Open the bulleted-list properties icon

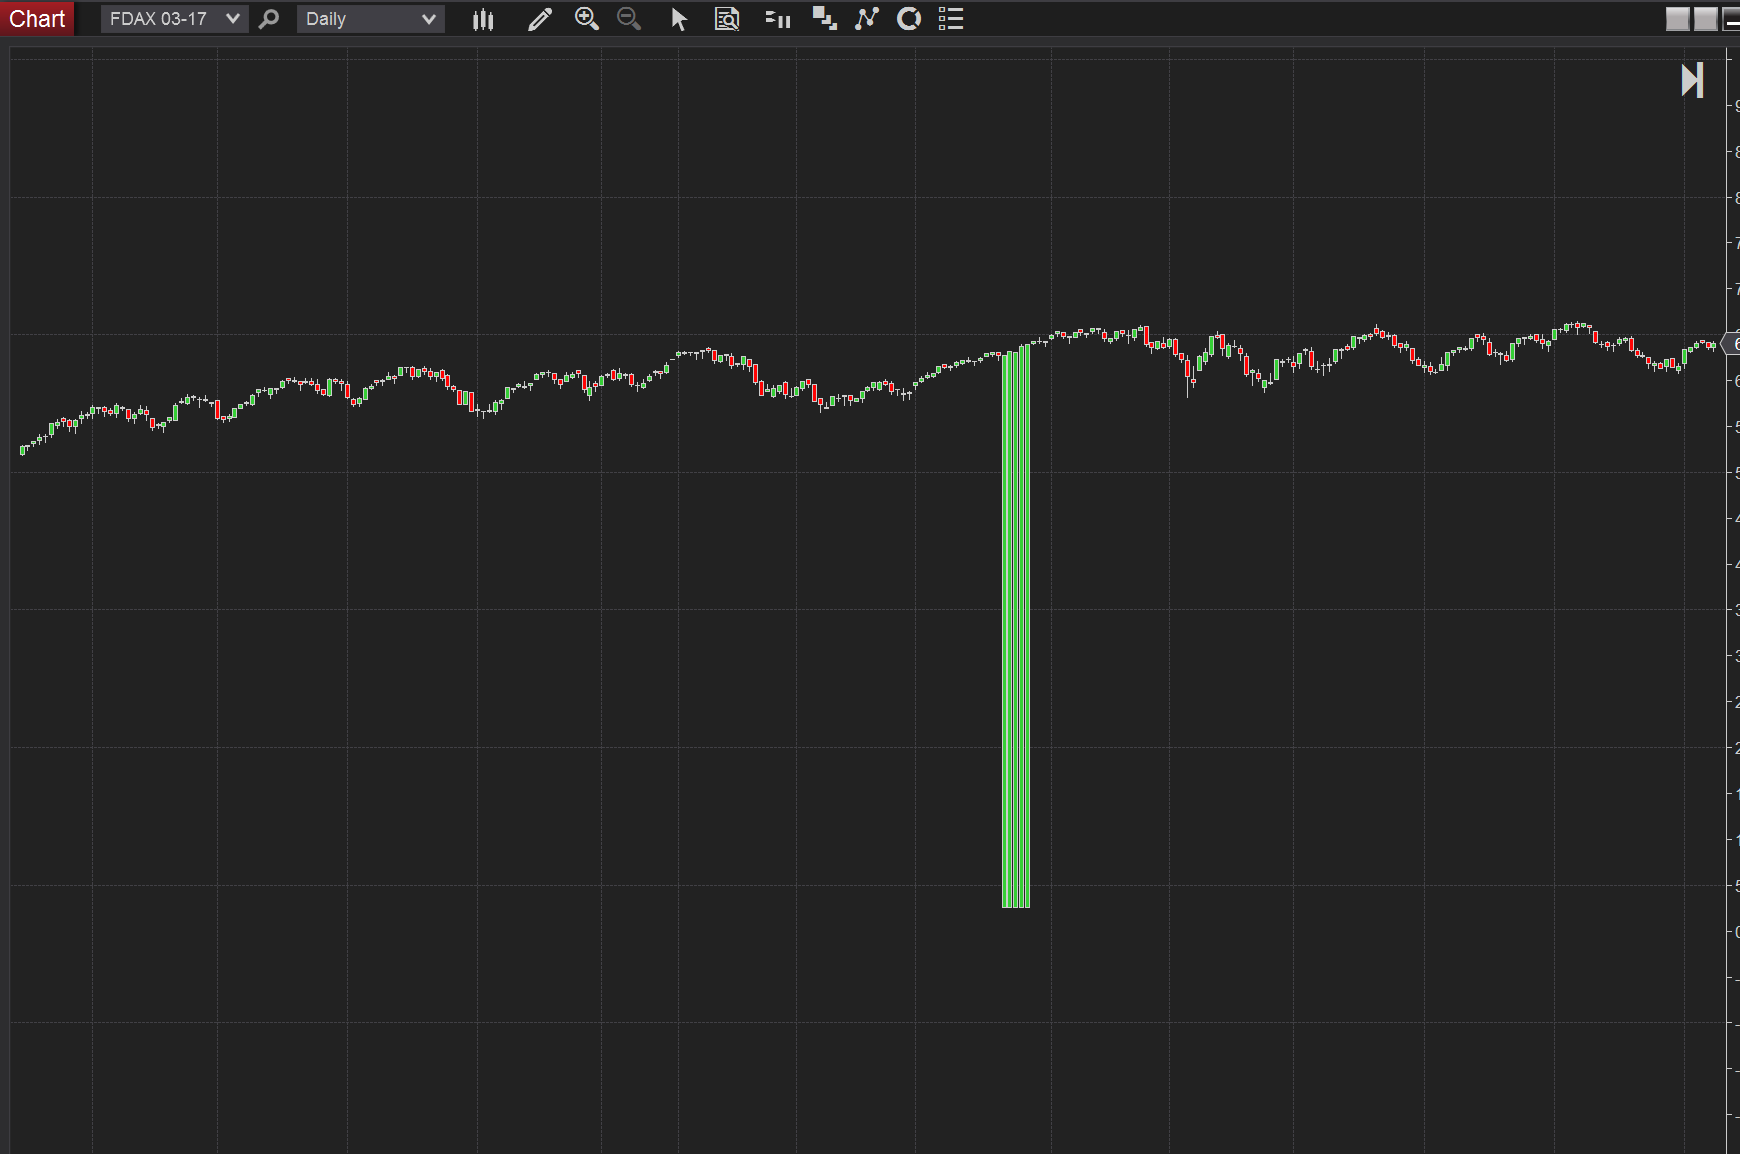tap(951, 19)
